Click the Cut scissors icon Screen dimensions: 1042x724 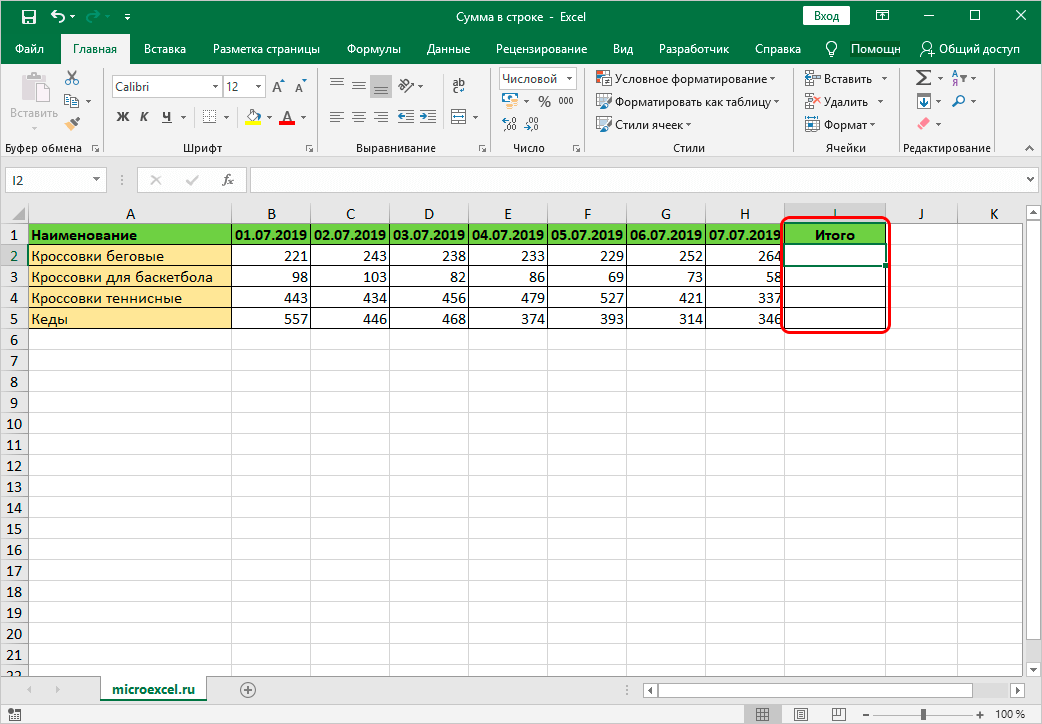coord(72,78)
